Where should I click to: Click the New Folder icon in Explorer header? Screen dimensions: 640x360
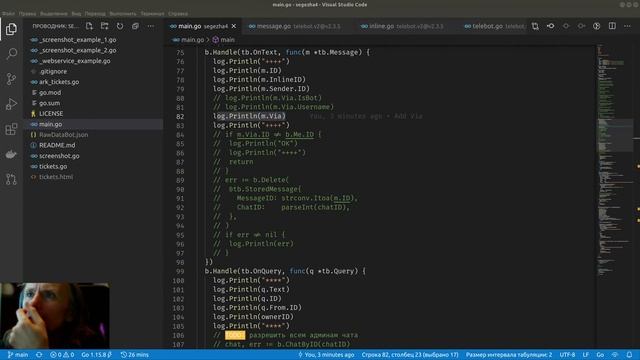[104, 26]
